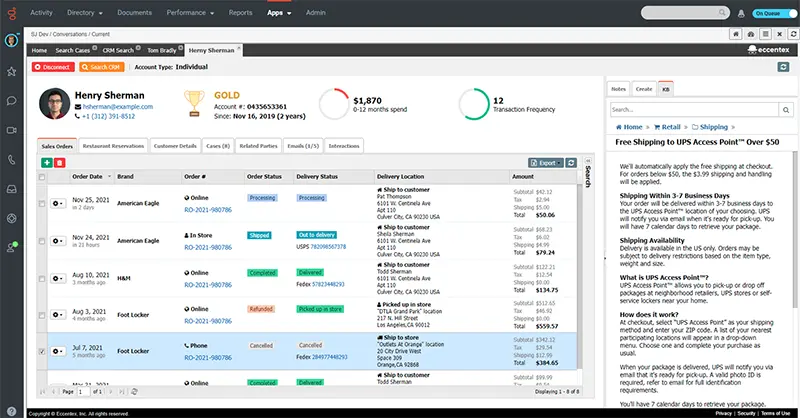
Task: Switch to the Cases (8) tab
Action: pos(218,146)
